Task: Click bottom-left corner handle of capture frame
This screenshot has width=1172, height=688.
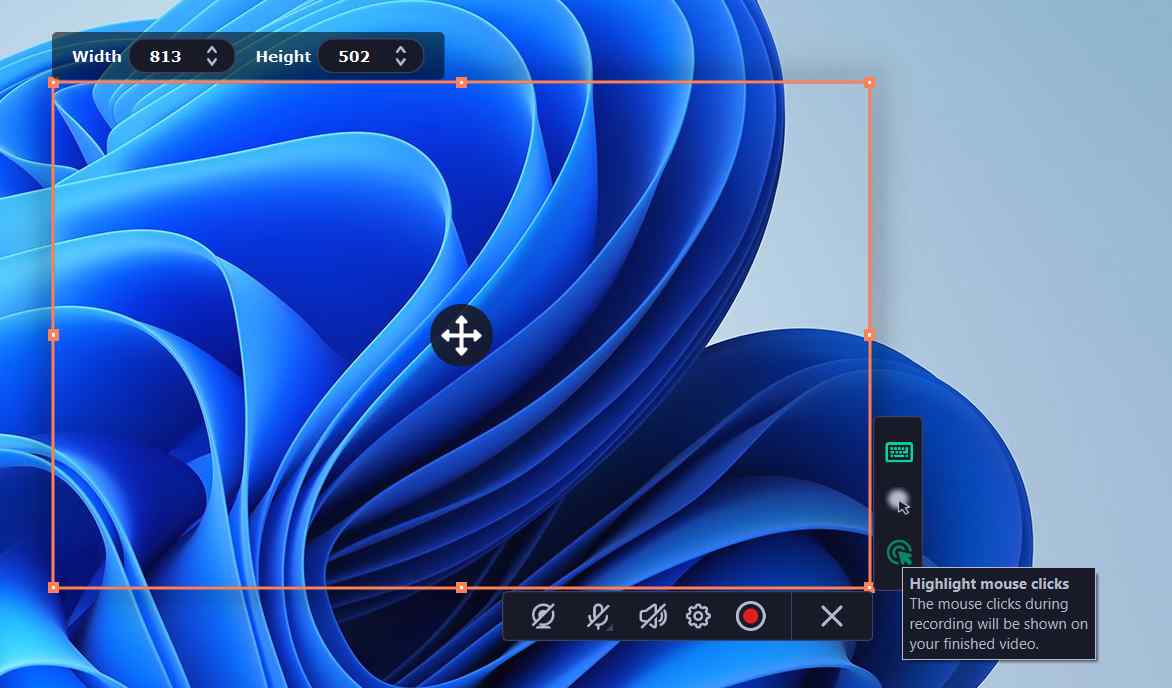Action: point(53,587)
